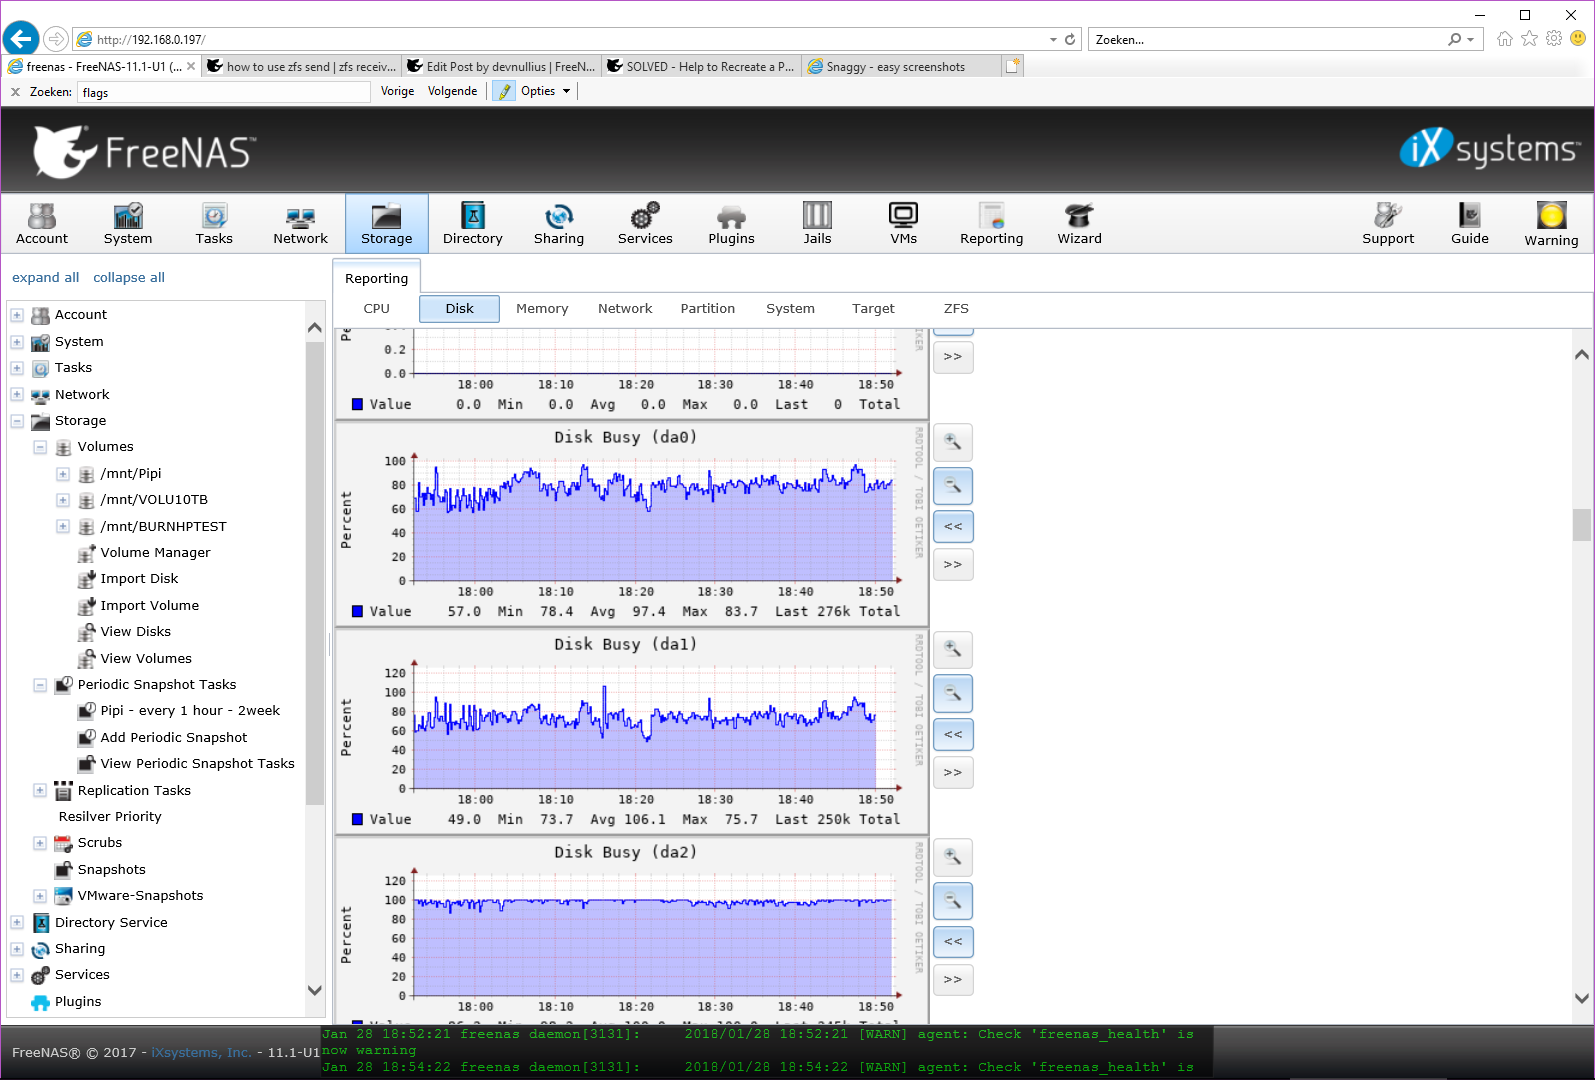
Task: Switch to the CPU reporting tab
Action: tap(377, 309)
